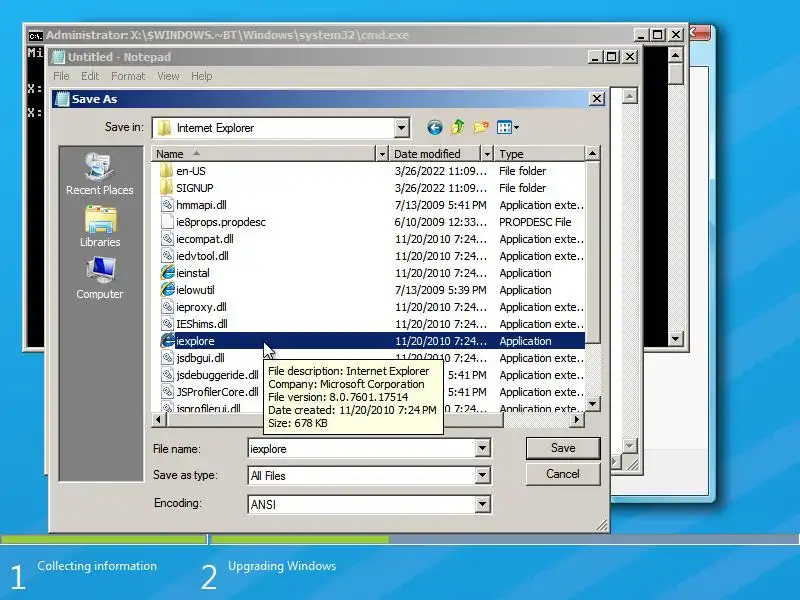Close the Save As dialog
Screen dimensions: 800x600
pyautogui.click(x=596, y=99)
